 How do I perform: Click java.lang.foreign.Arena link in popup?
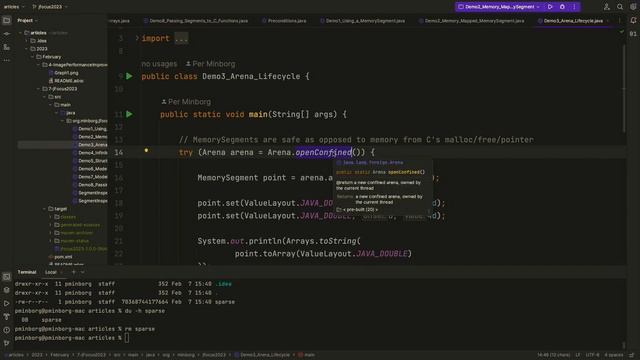coord(373,162)
